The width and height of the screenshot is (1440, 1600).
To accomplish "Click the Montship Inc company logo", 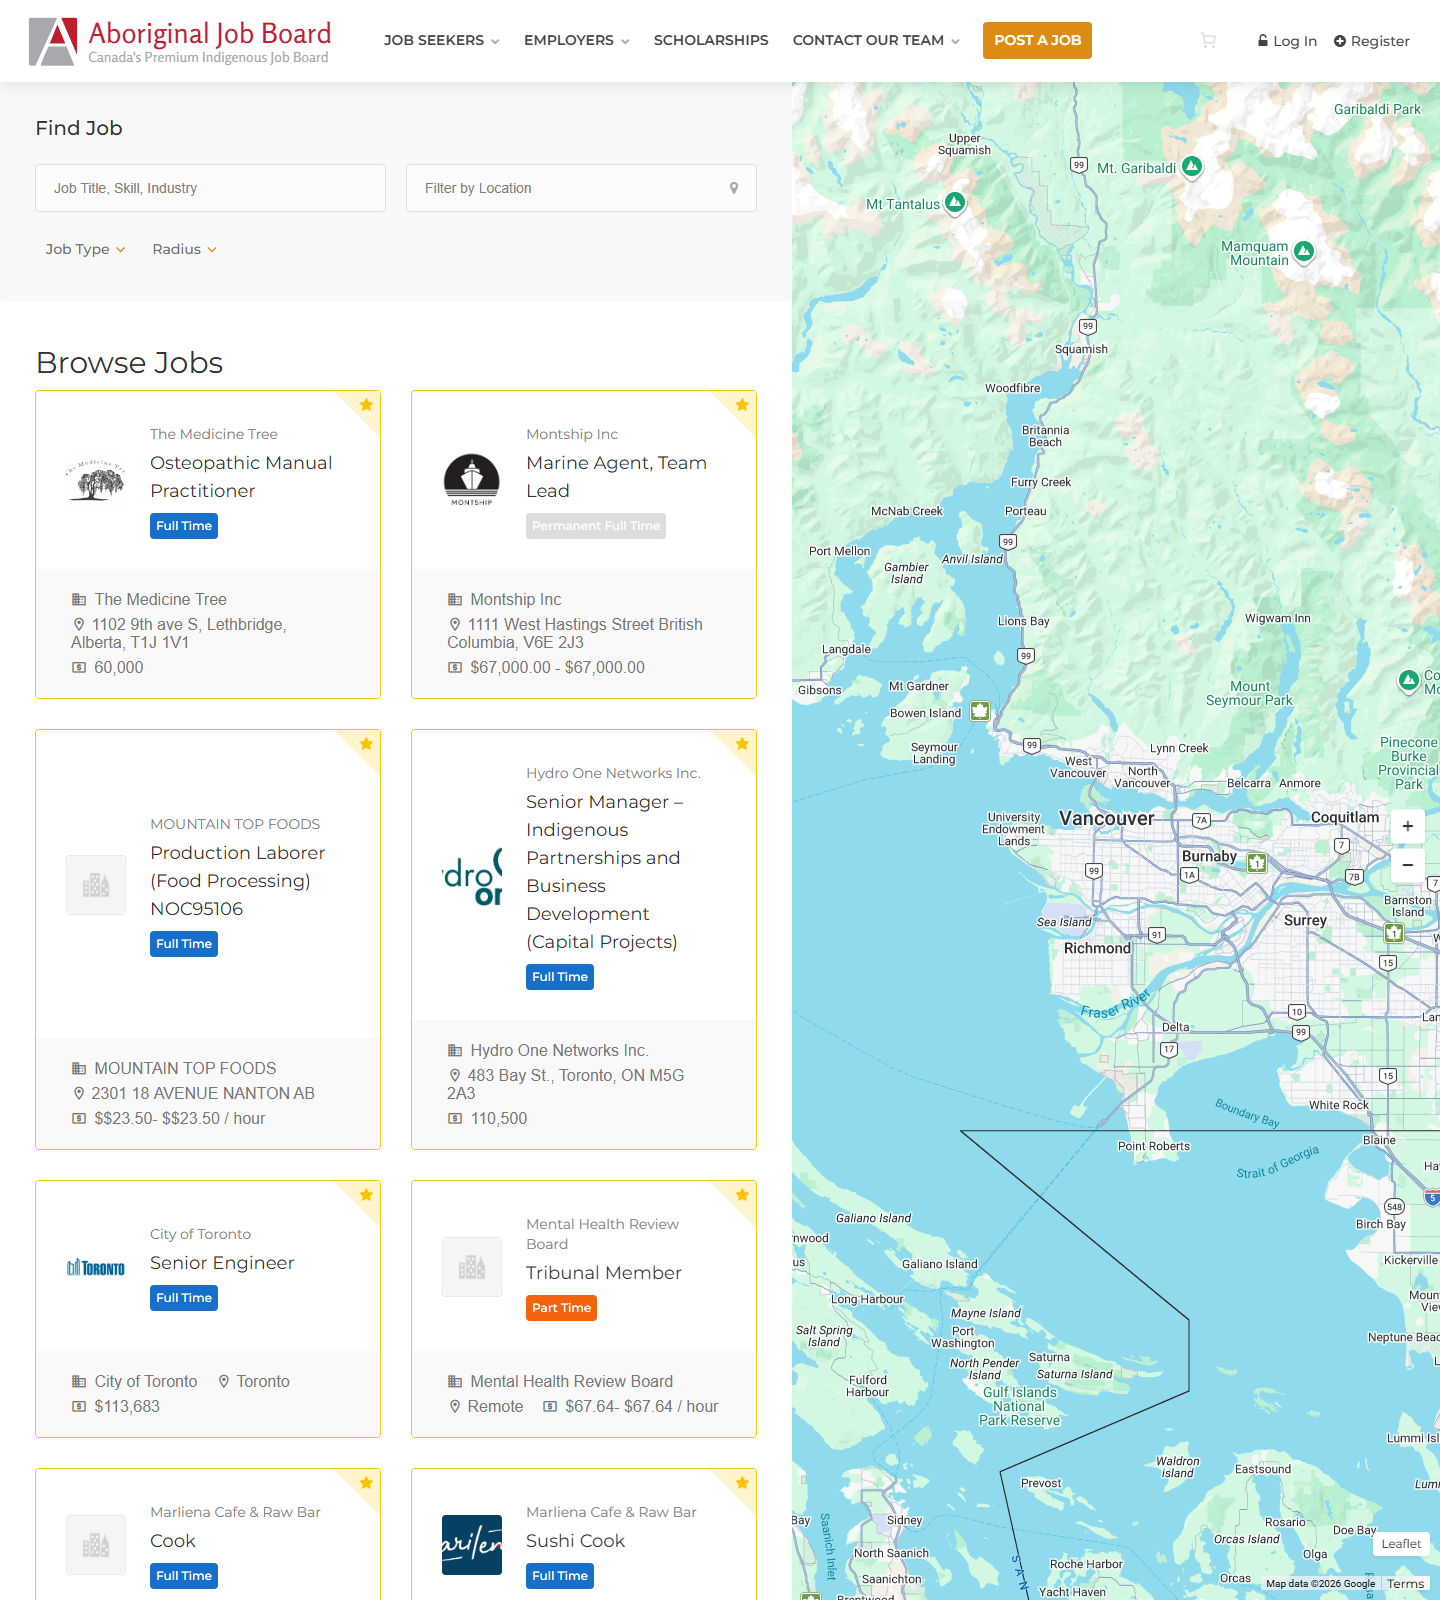I will 472,480.
